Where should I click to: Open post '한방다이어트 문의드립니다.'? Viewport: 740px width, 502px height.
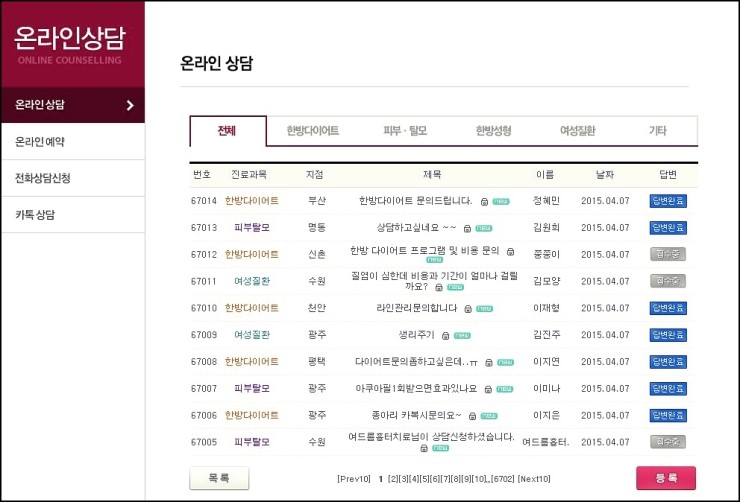point(415,201)
